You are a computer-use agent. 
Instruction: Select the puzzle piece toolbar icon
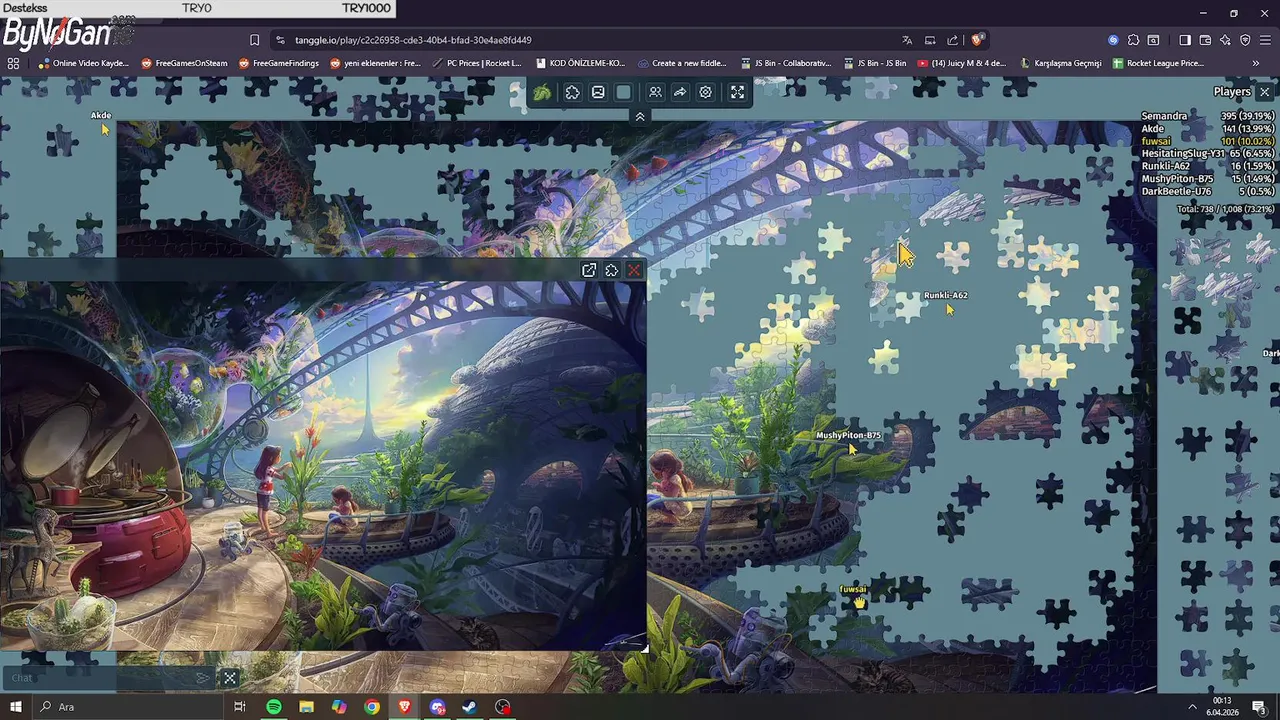[x=572, y=92]
